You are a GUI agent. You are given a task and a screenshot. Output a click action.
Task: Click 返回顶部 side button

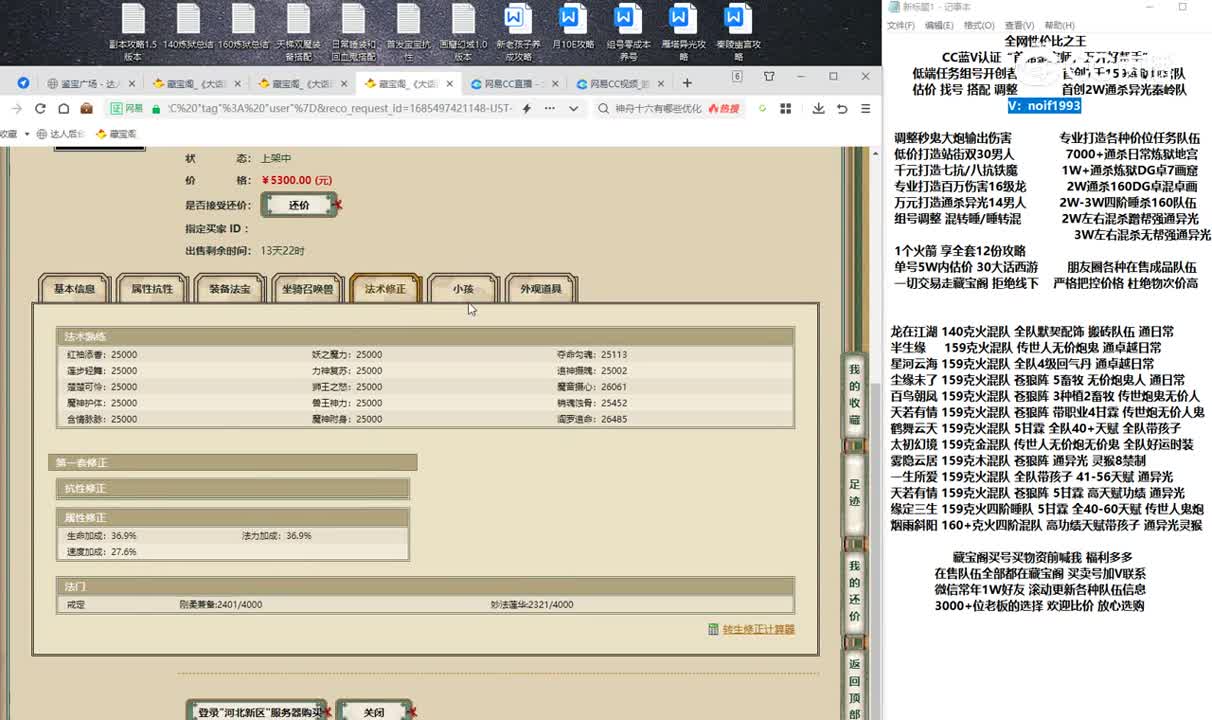pos(854,686)
